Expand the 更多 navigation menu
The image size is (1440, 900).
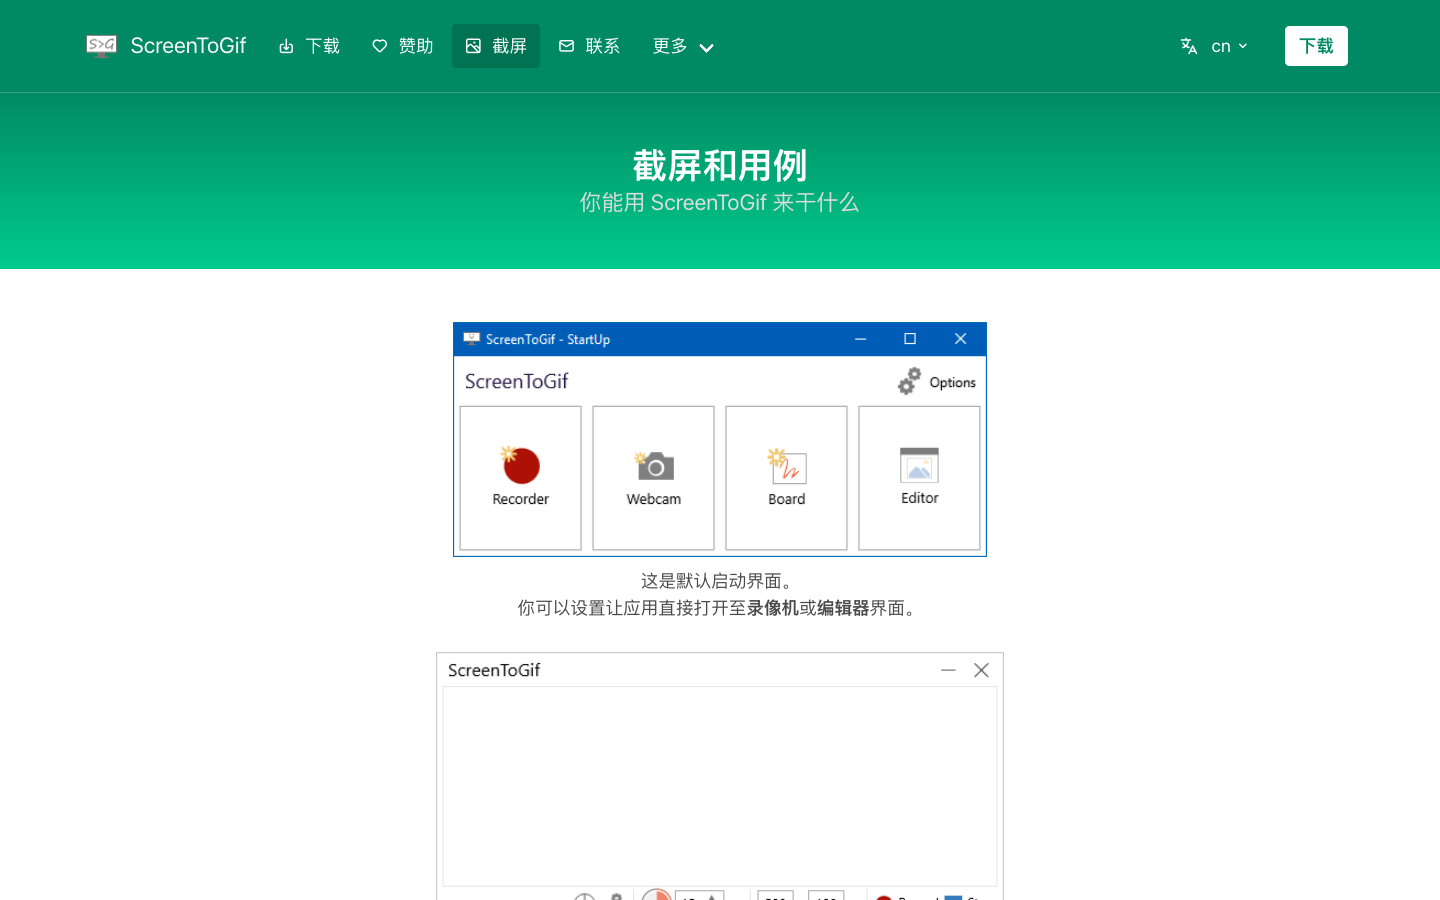[683, 46]
